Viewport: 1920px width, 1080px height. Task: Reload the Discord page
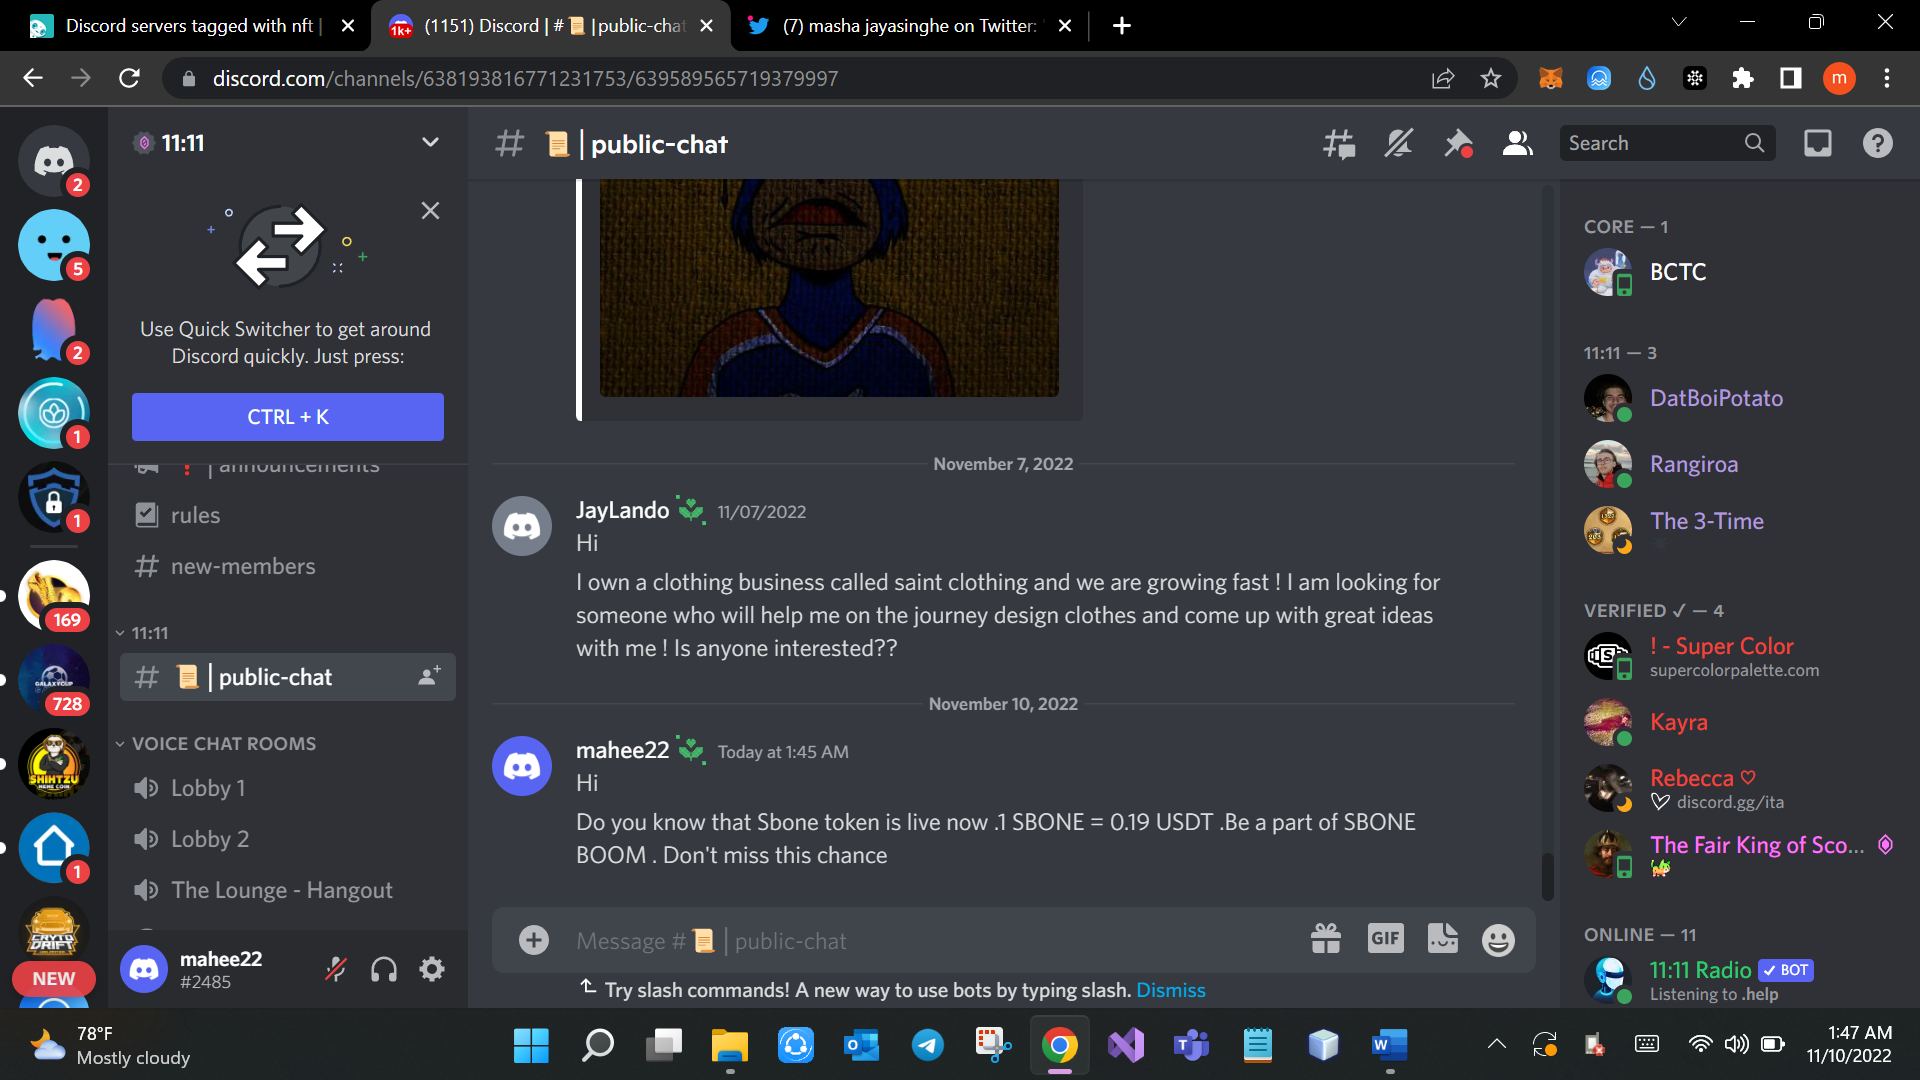point(129,78)
